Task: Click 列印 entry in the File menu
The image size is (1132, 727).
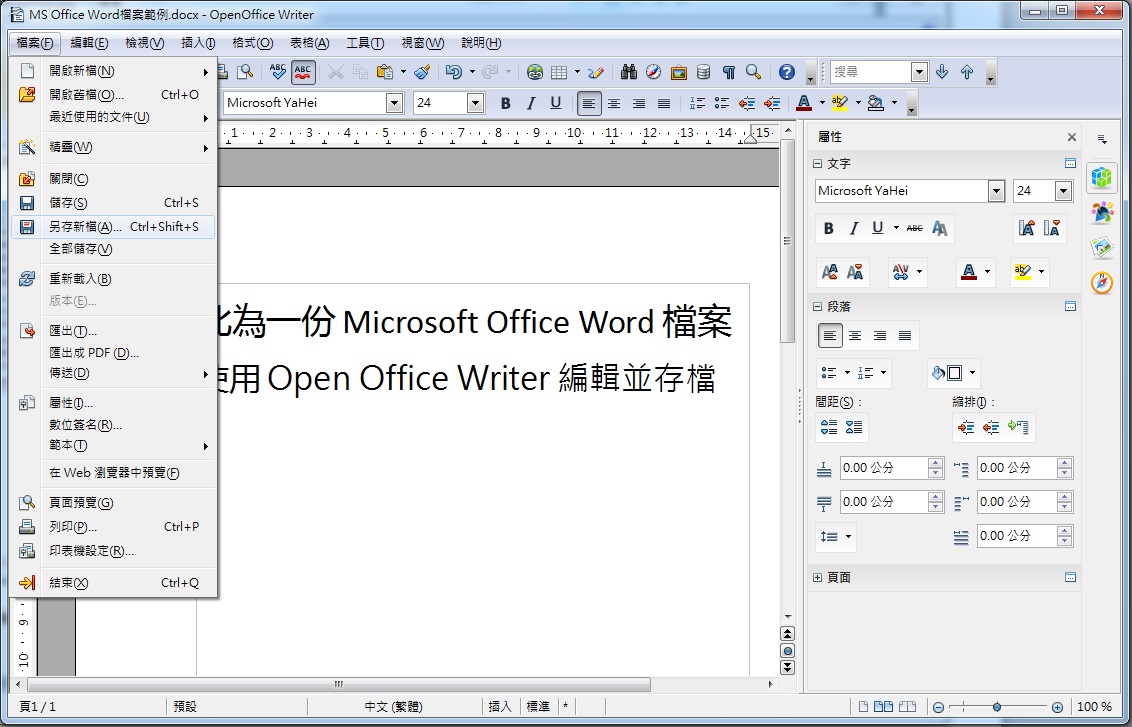Action: pyautogui.click(x=73, y=527)
